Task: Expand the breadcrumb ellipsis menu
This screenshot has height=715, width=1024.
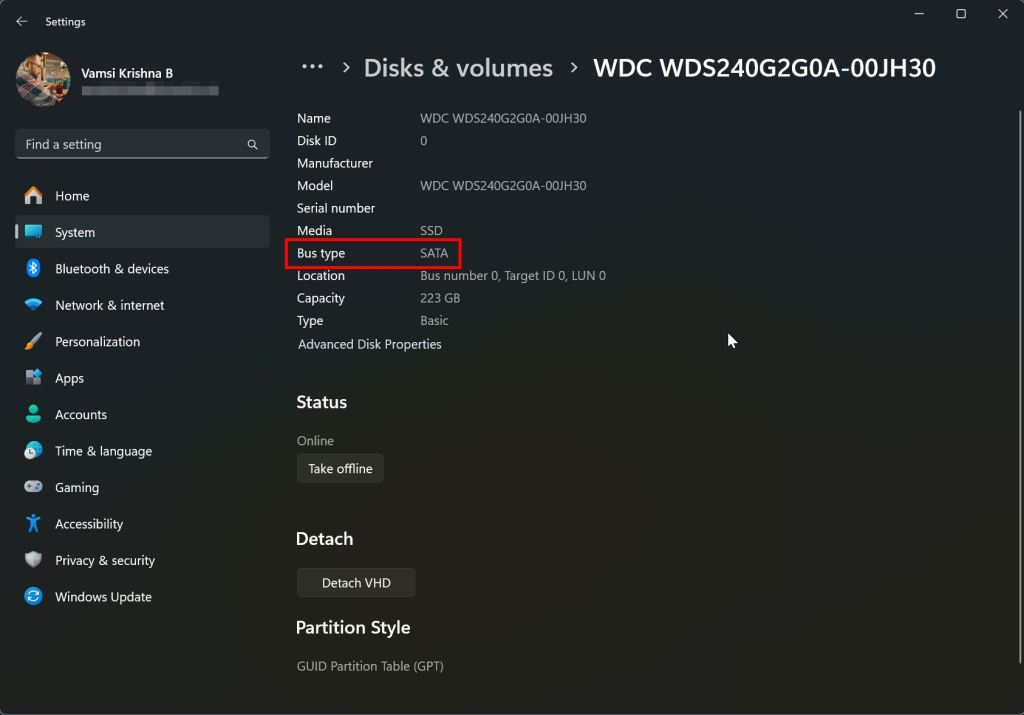Action: click(312, 67)
